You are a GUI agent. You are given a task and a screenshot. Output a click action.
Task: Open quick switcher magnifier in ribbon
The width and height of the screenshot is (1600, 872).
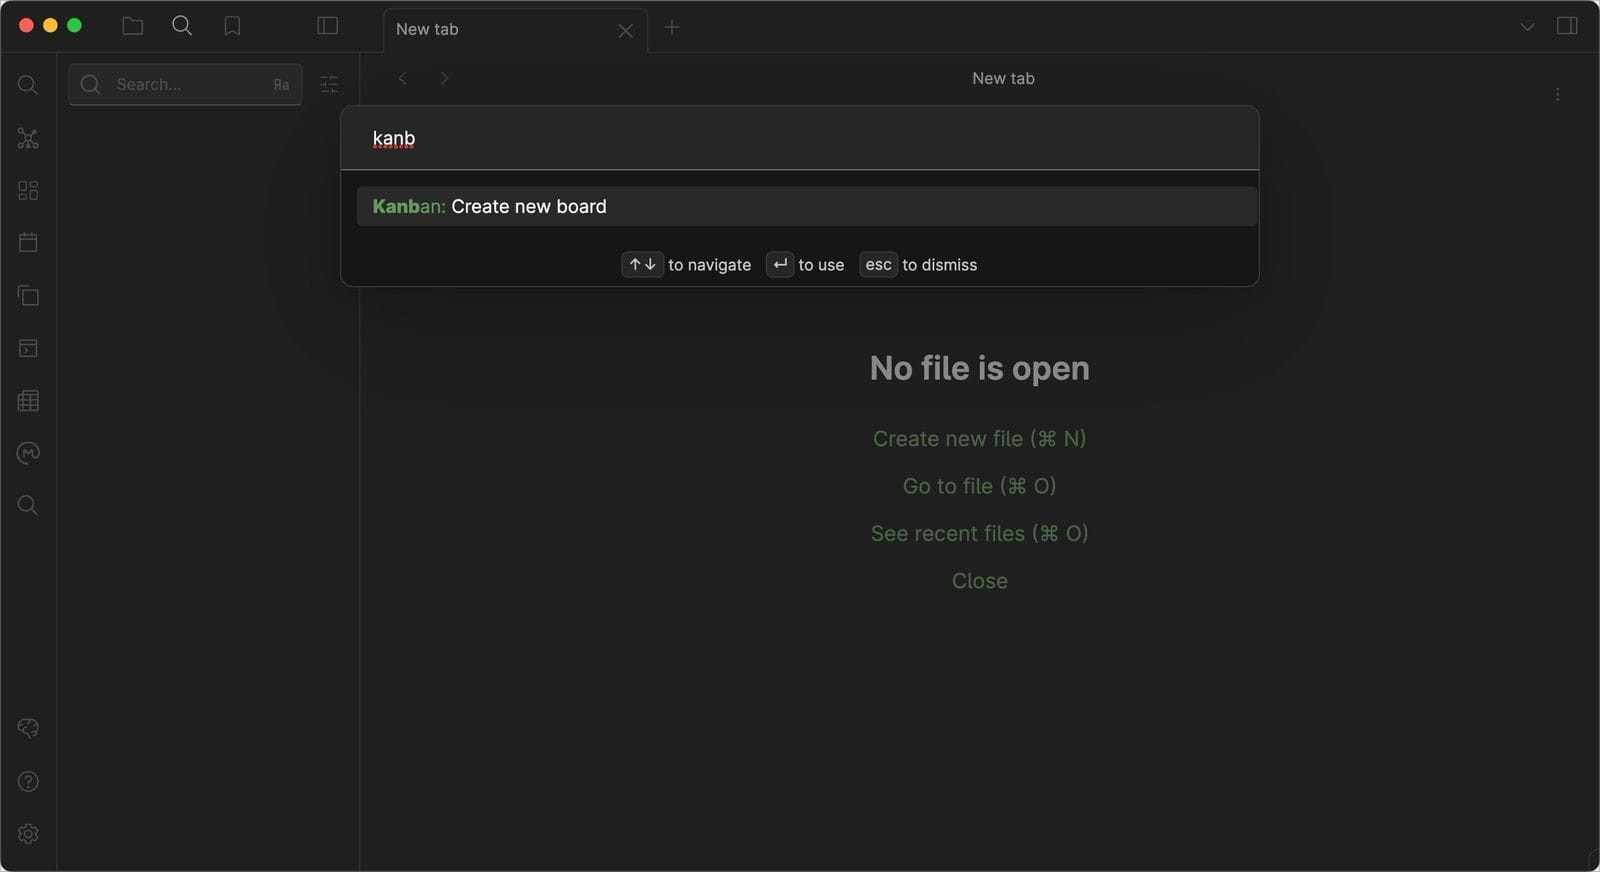coord(28,85)
